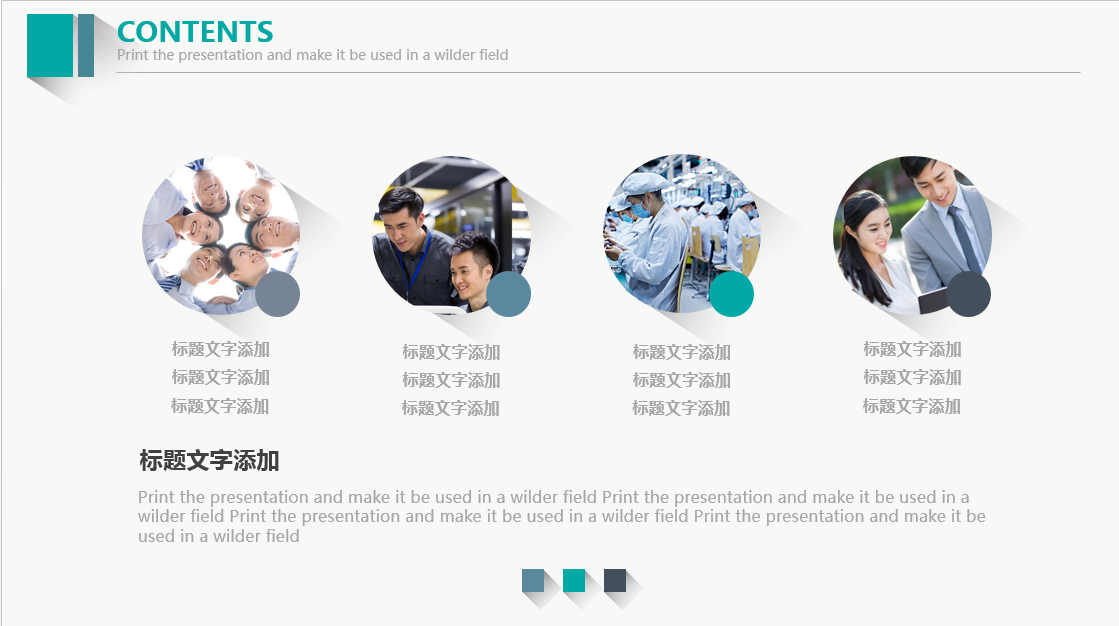Screen dimensions: 1119x626
Task: Click the CONTENTS heading text
Action: tap(195, 31)
